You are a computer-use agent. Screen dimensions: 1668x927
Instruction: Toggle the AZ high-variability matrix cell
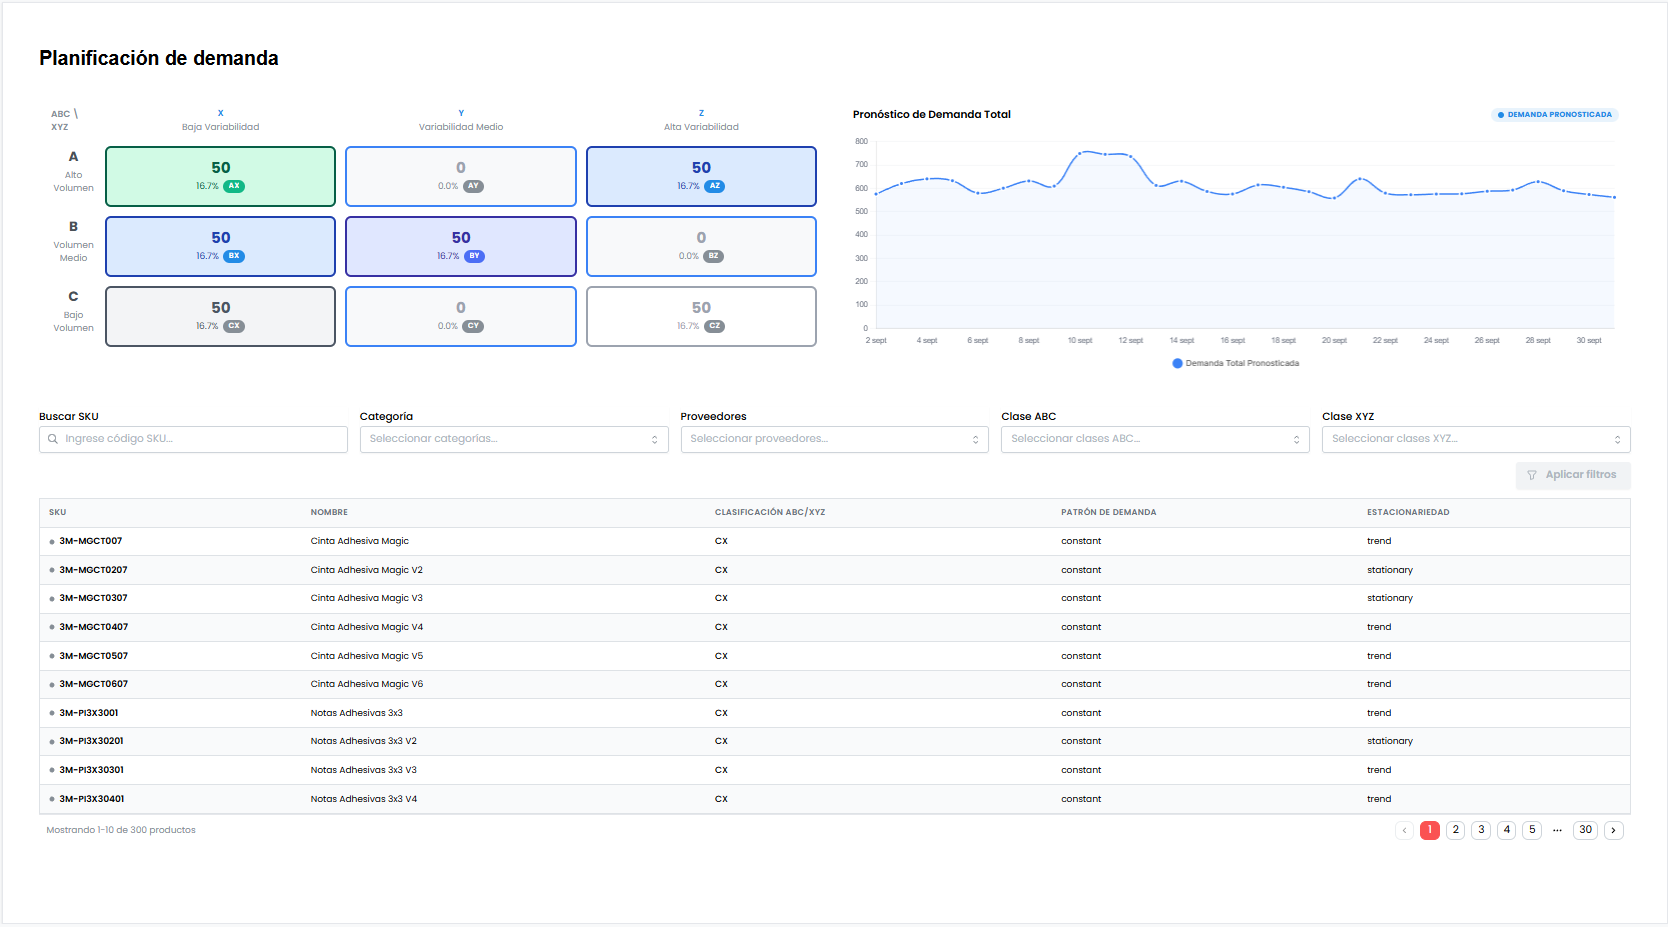pos(700,176)
